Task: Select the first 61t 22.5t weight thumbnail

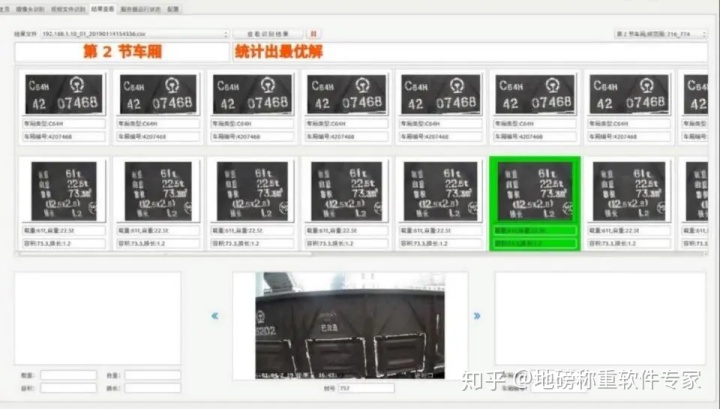Action: (x=64, y=191)
